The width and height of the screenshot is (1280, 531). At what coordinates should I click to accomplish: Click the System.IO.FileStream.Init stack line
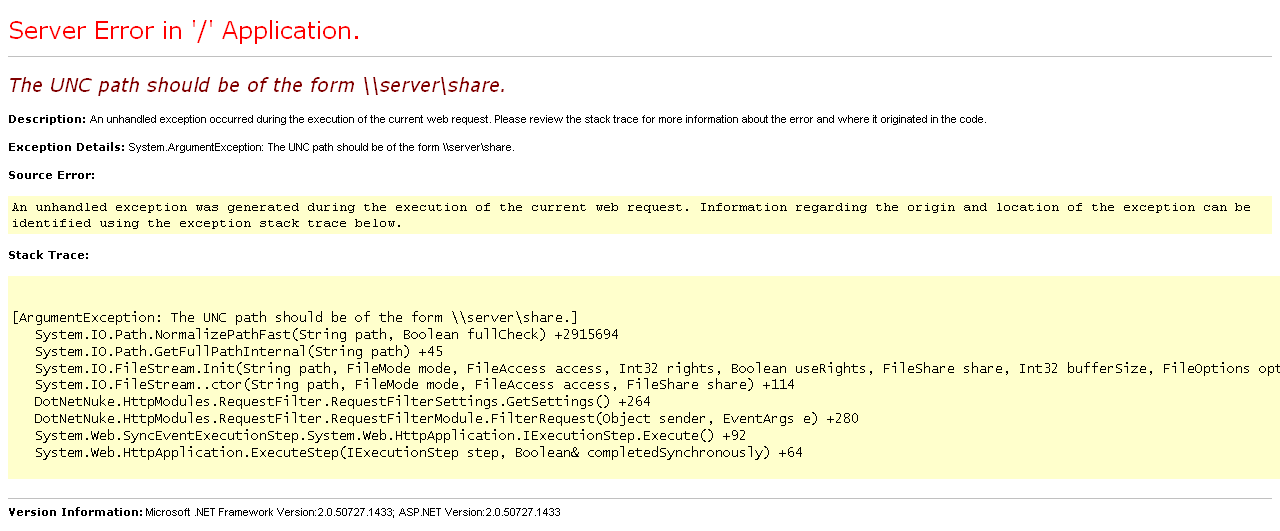656,368
